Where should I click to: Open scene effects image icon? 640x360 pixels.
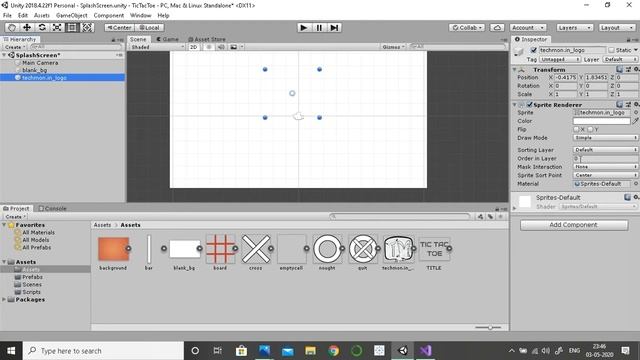(x=233, y=47)
